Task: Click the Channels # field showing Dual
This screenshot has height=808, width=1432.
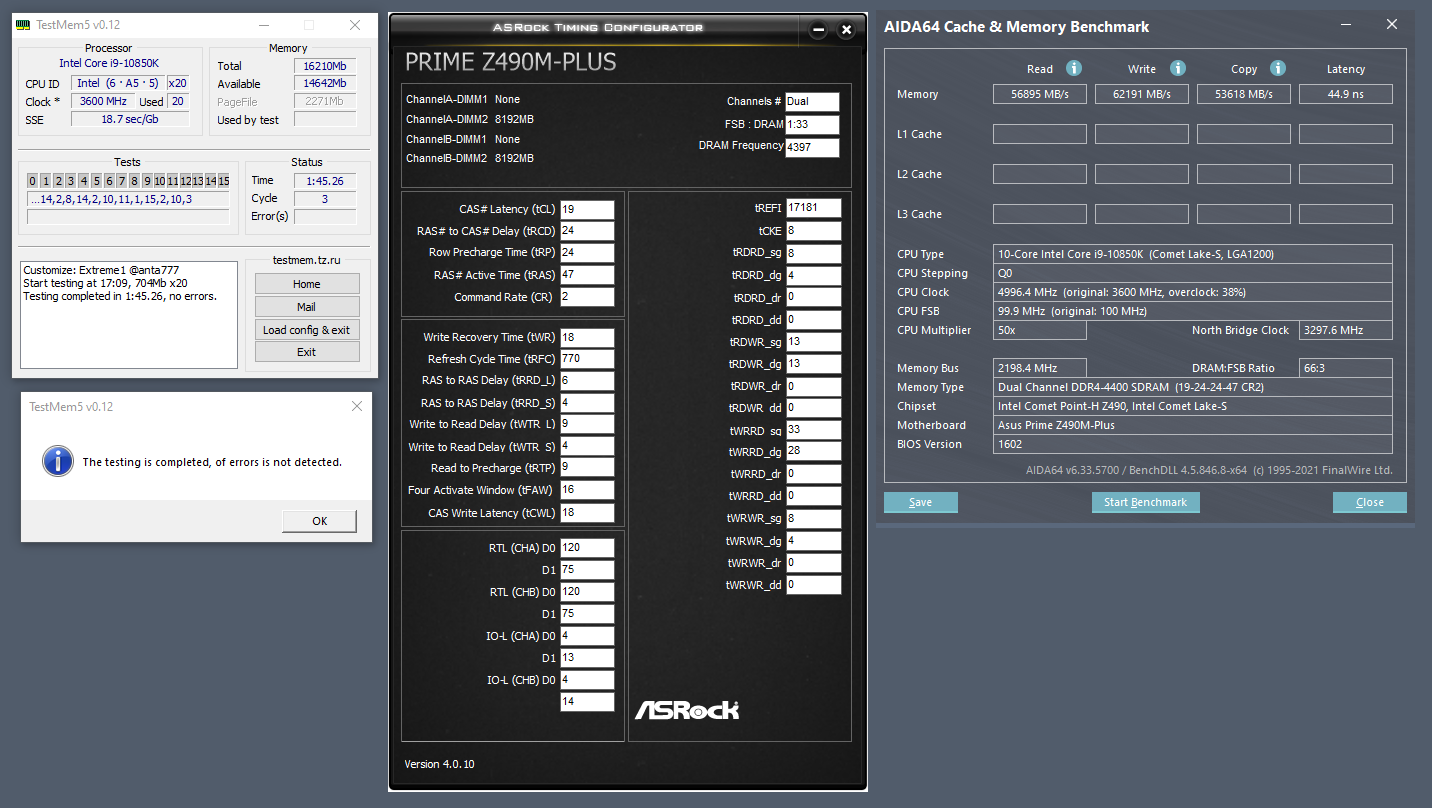Action: click(x=812, y=101)
